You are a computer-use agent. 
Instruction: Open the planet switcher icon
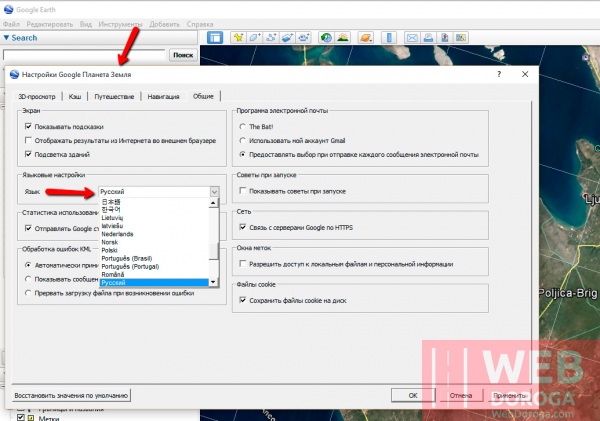pos(365,38)
